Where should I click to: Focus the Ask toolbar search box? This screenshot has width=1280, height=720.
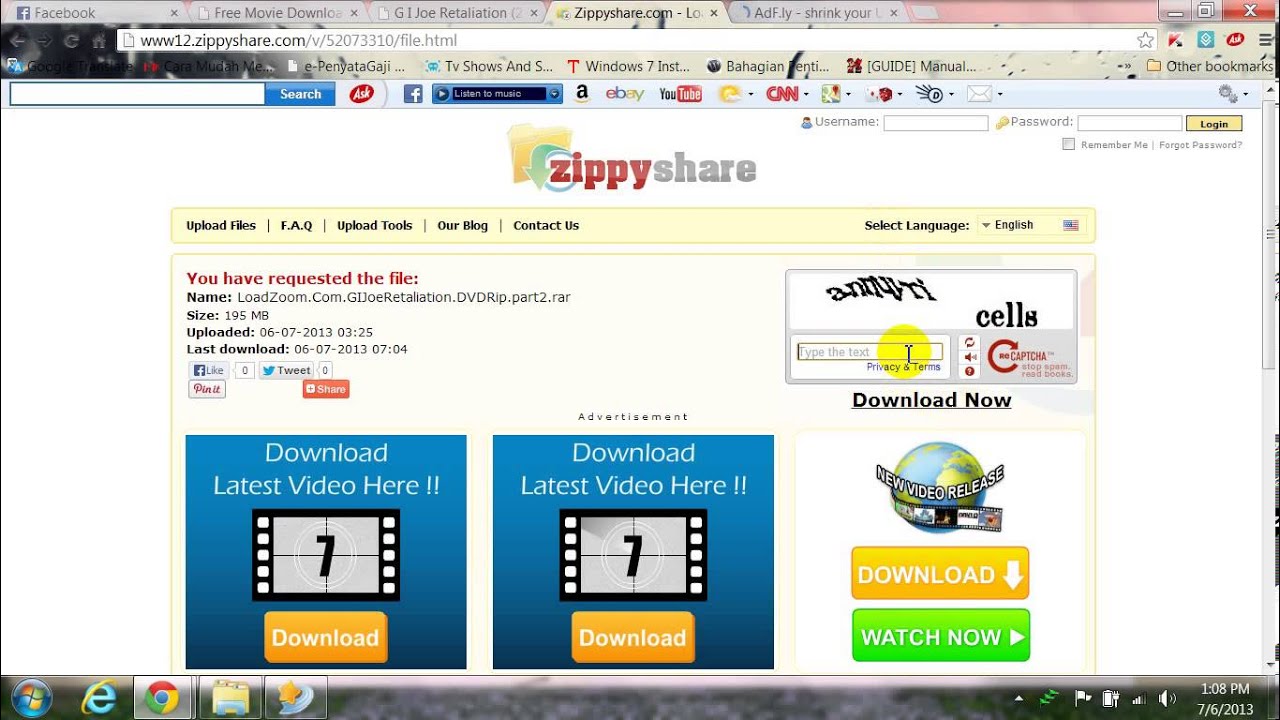[137, 94]
